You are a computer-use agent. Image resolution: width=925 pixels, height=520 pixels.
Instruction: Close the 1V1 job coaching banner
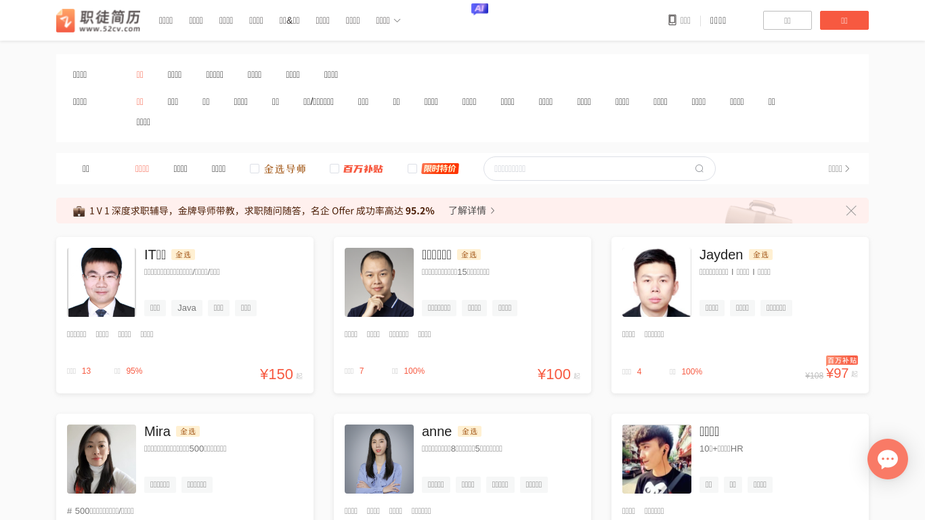pyautogui.click(x=851, y=211)
